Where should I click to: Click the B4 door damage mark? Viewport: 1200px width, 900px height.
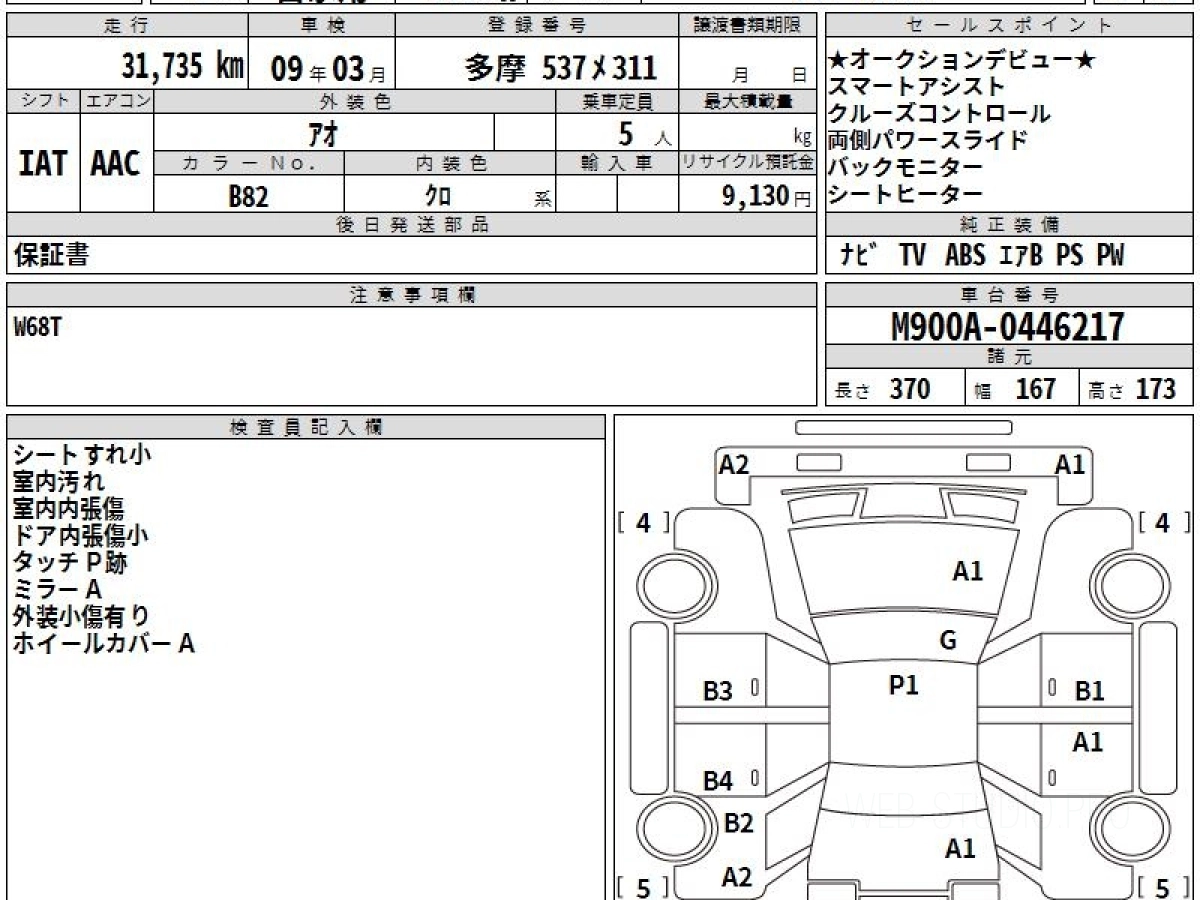(718, 781)
